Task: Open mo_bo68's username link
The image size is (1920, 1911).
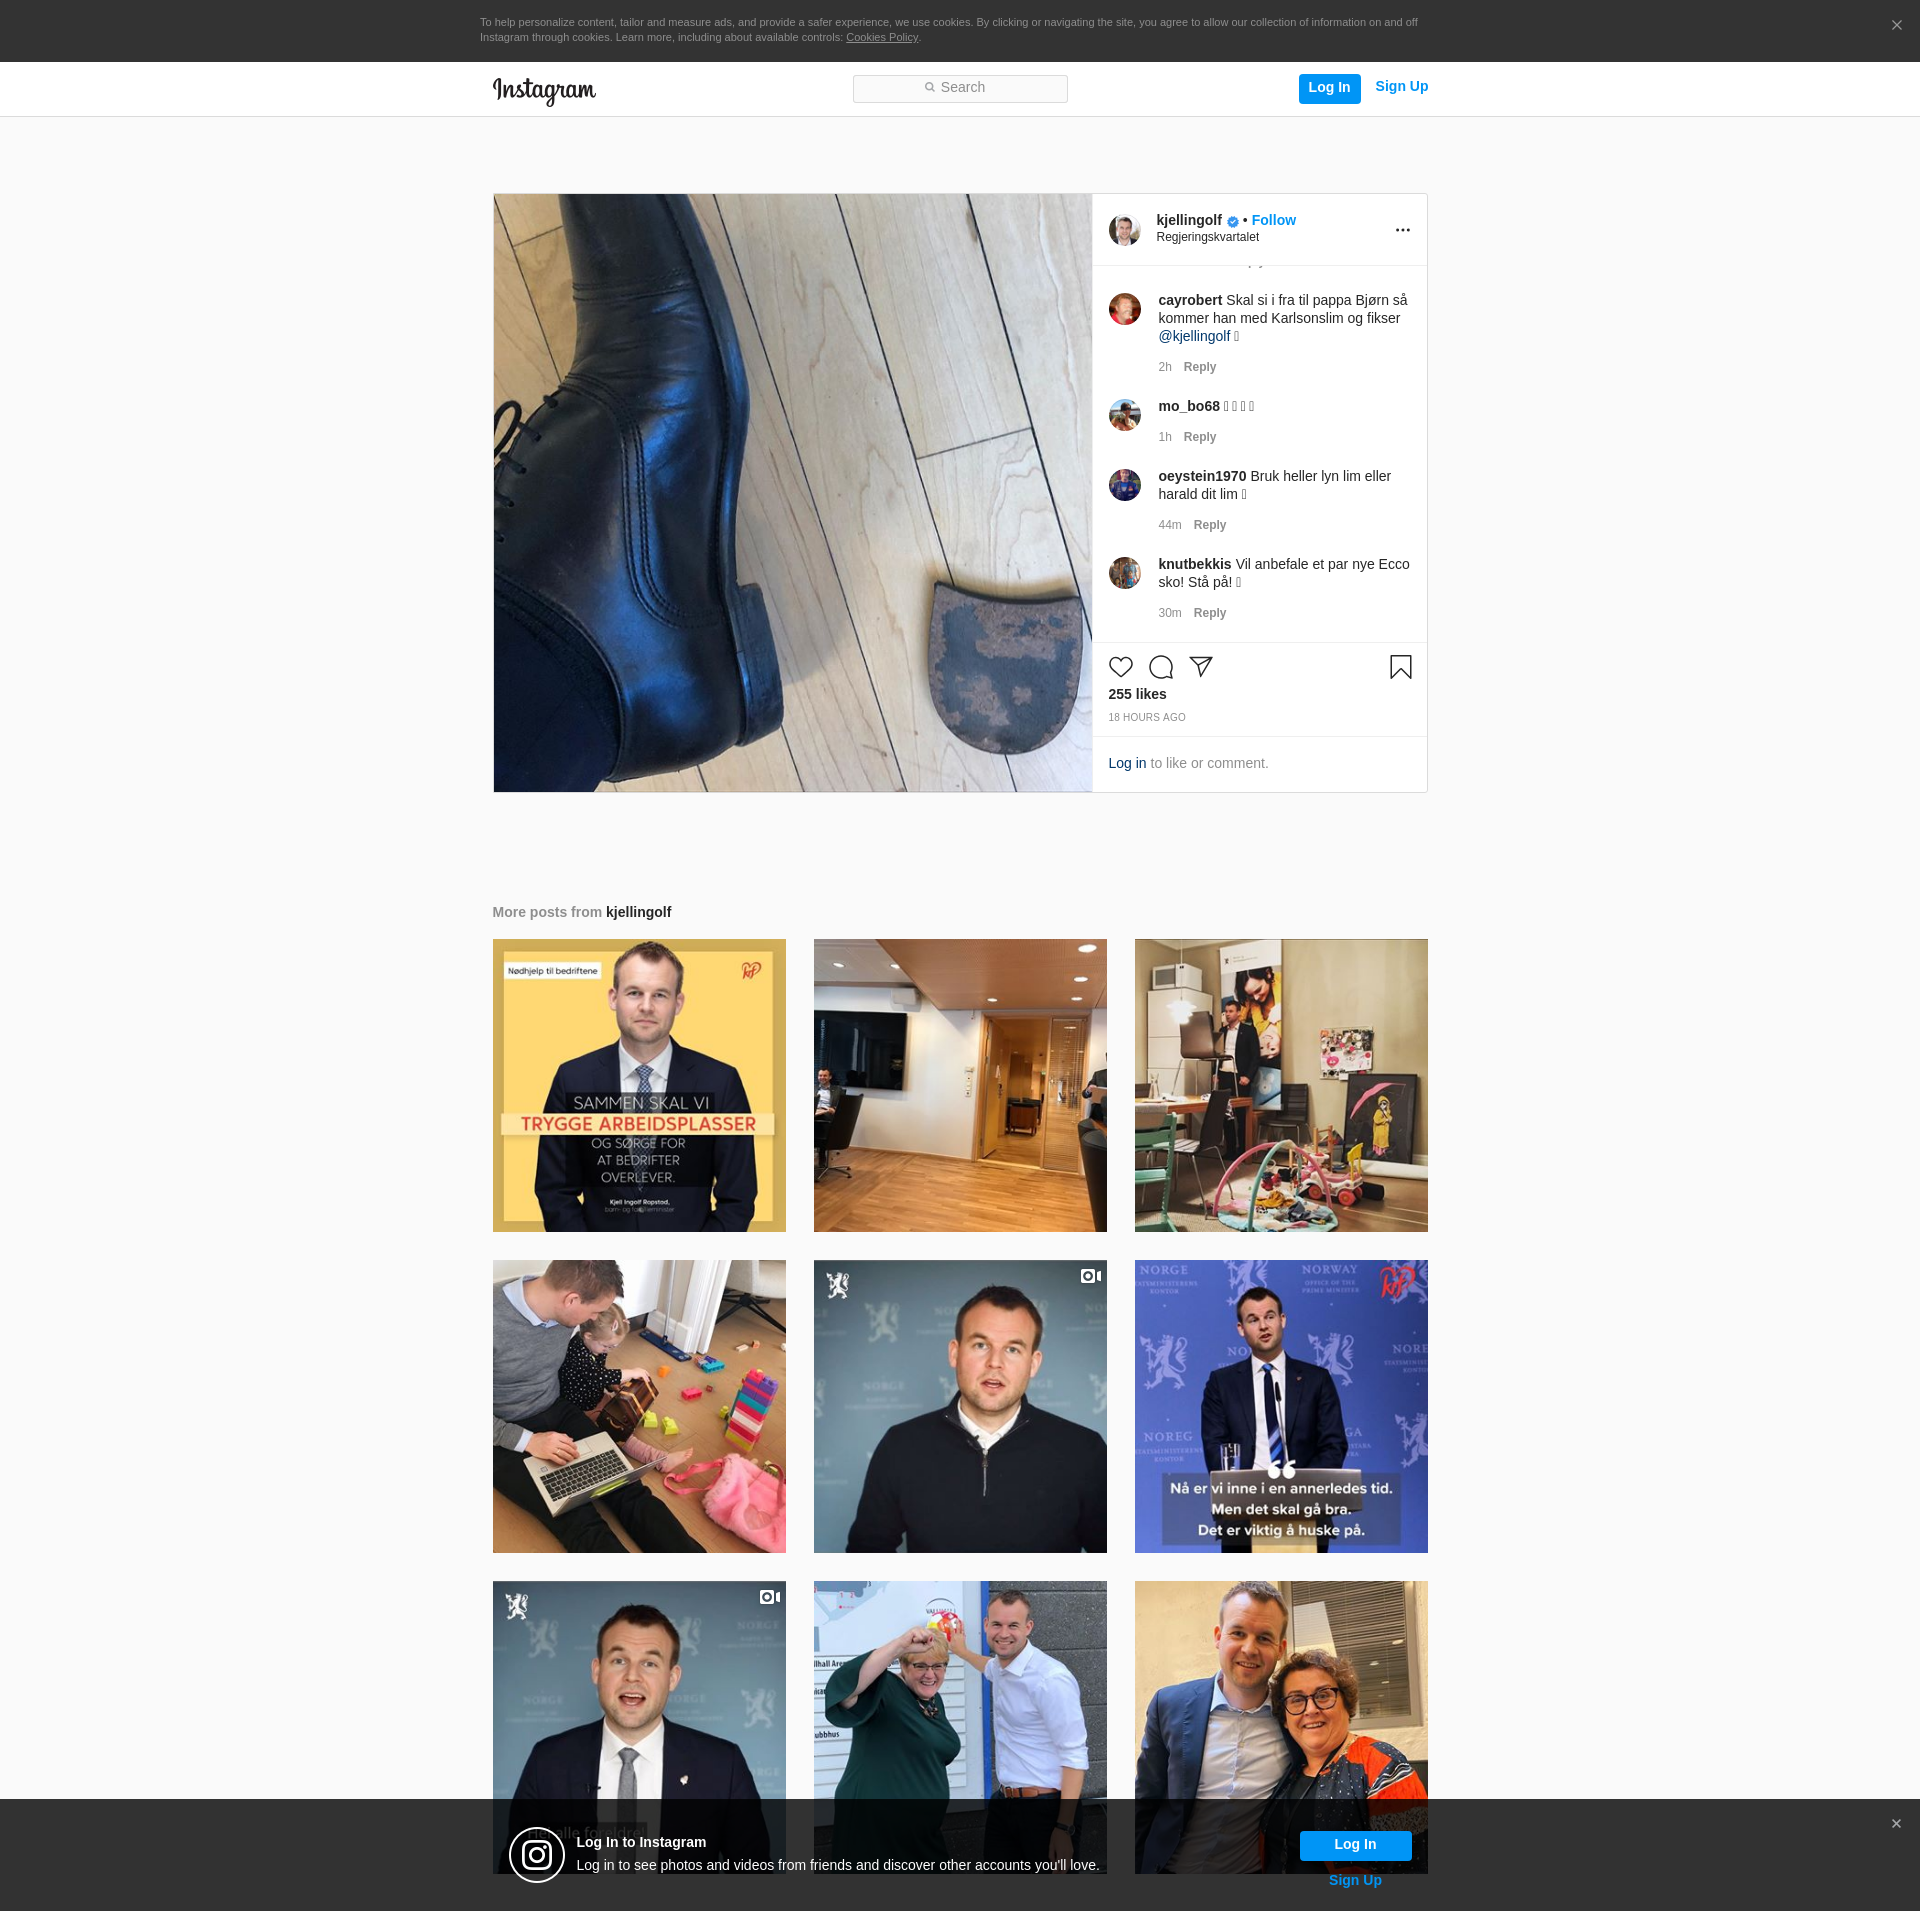Action: [1189, 406]
